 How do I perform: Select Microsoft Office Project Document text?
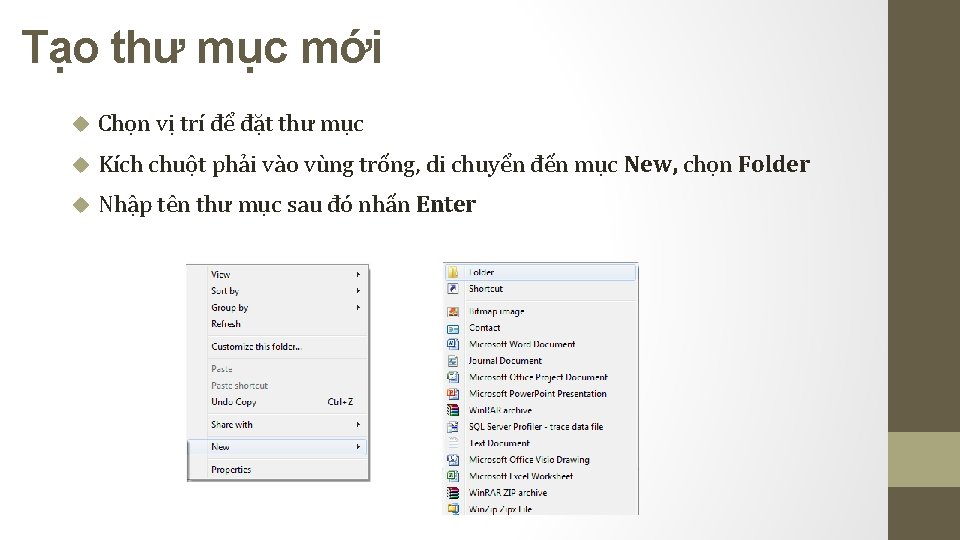[538, 377]
